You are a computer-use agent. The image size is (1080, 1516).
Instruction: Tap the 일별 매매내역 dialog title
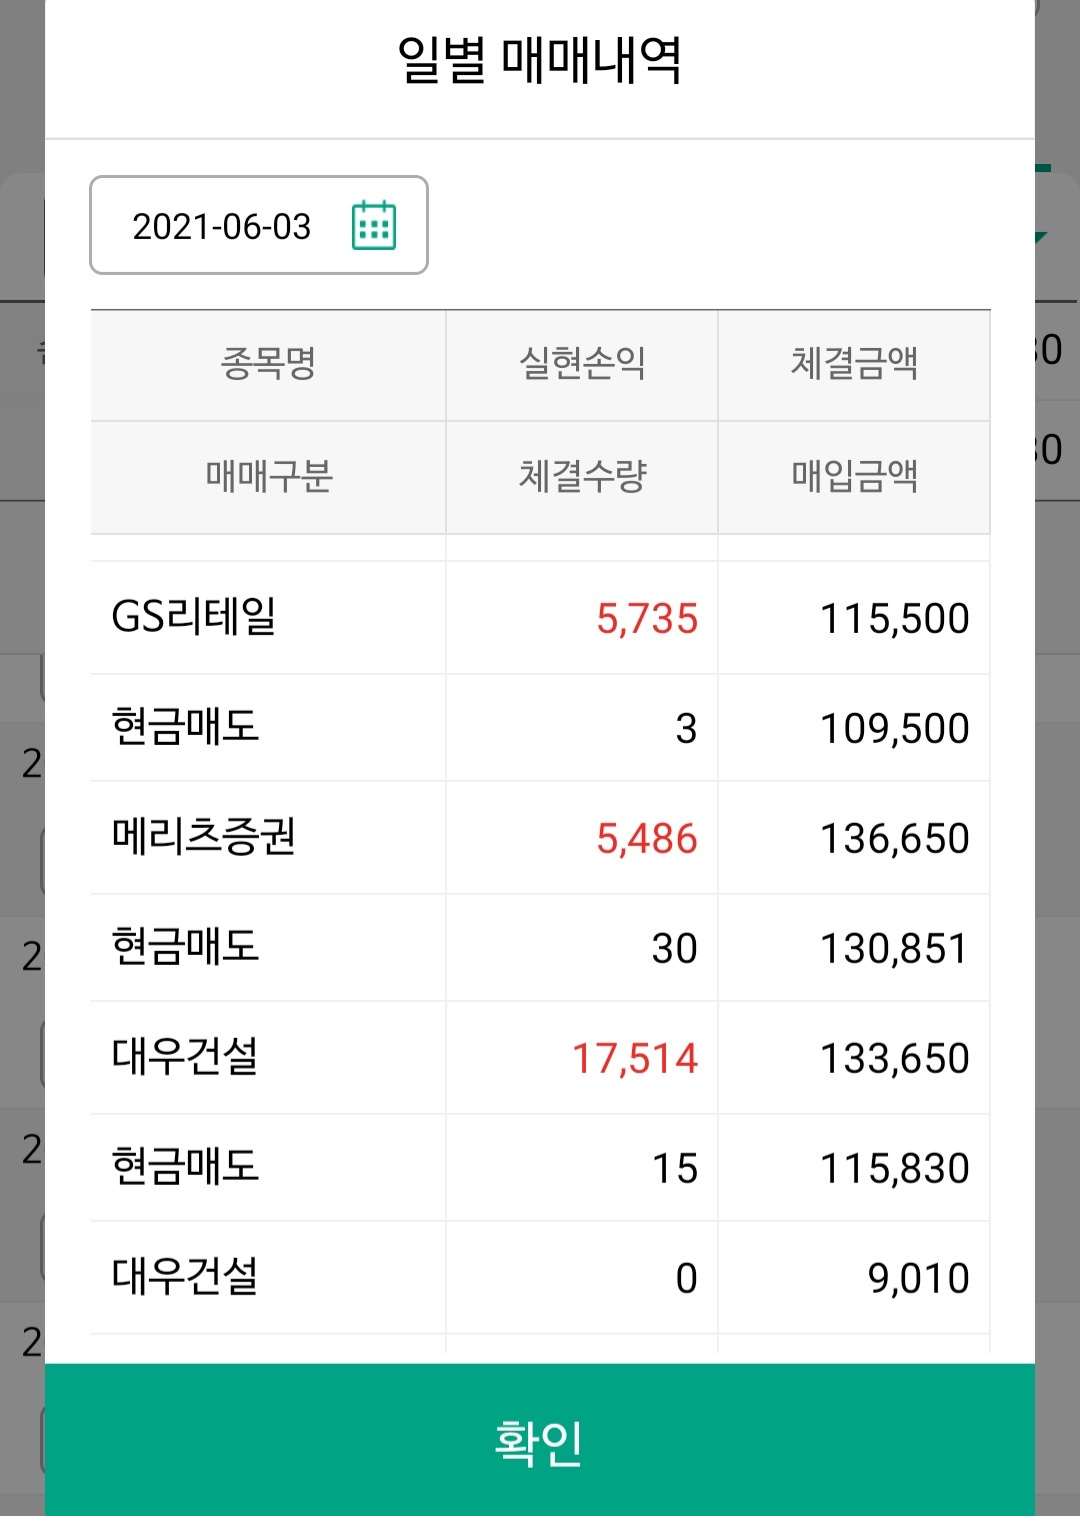540,60
